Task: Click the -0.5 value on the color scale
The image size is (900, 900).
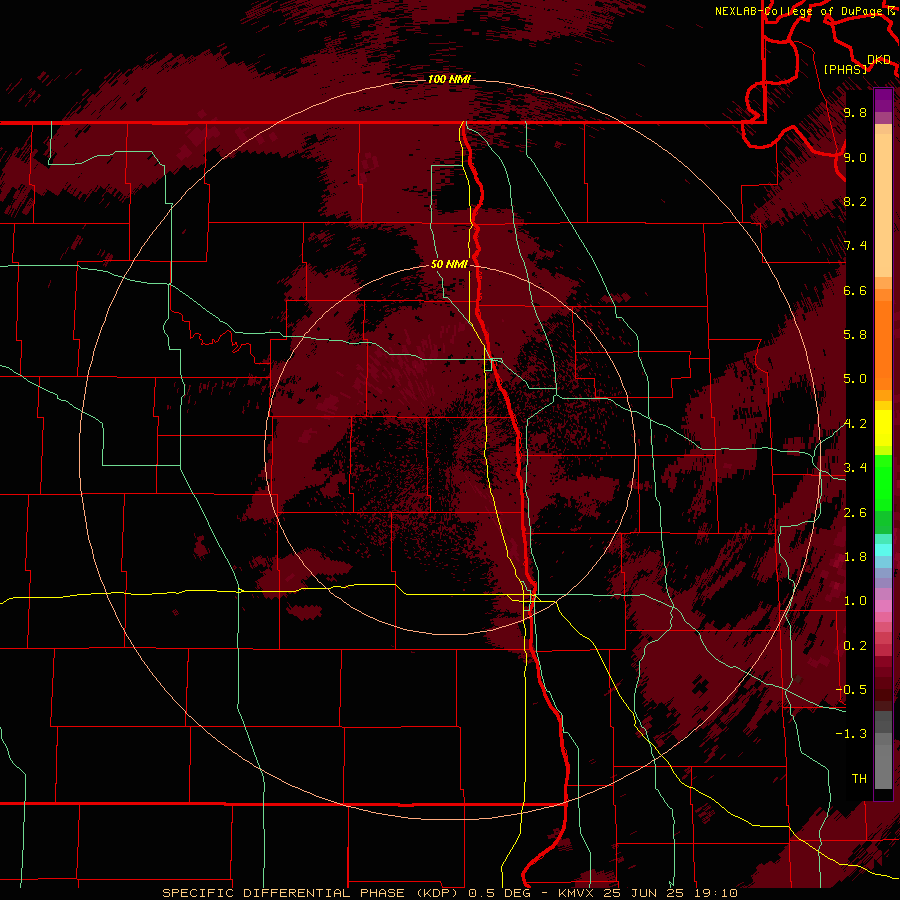Action: point(851,690)
